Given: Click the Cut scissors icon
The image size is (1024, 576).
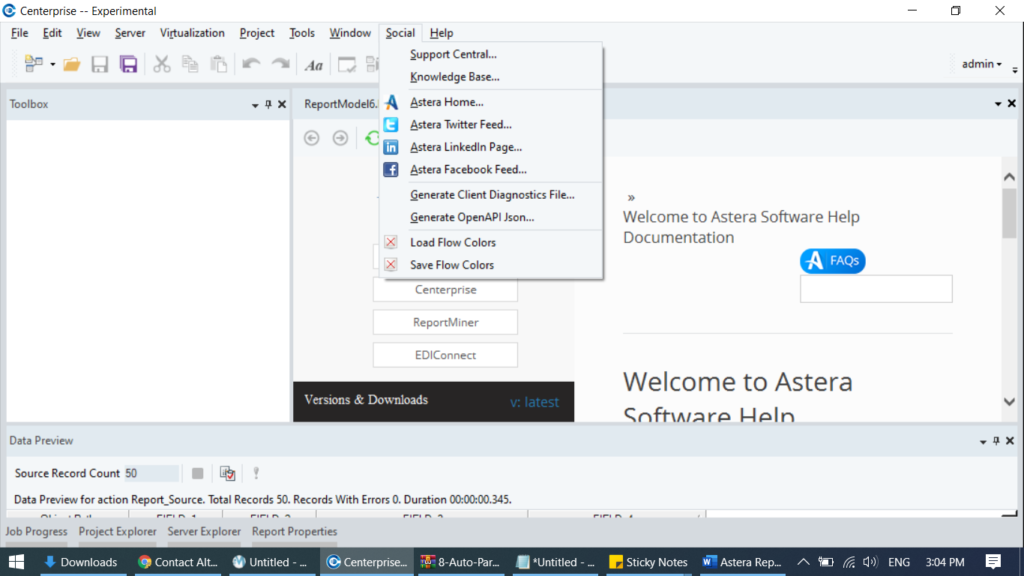Looking at the screenshot, I should [161, 64].
